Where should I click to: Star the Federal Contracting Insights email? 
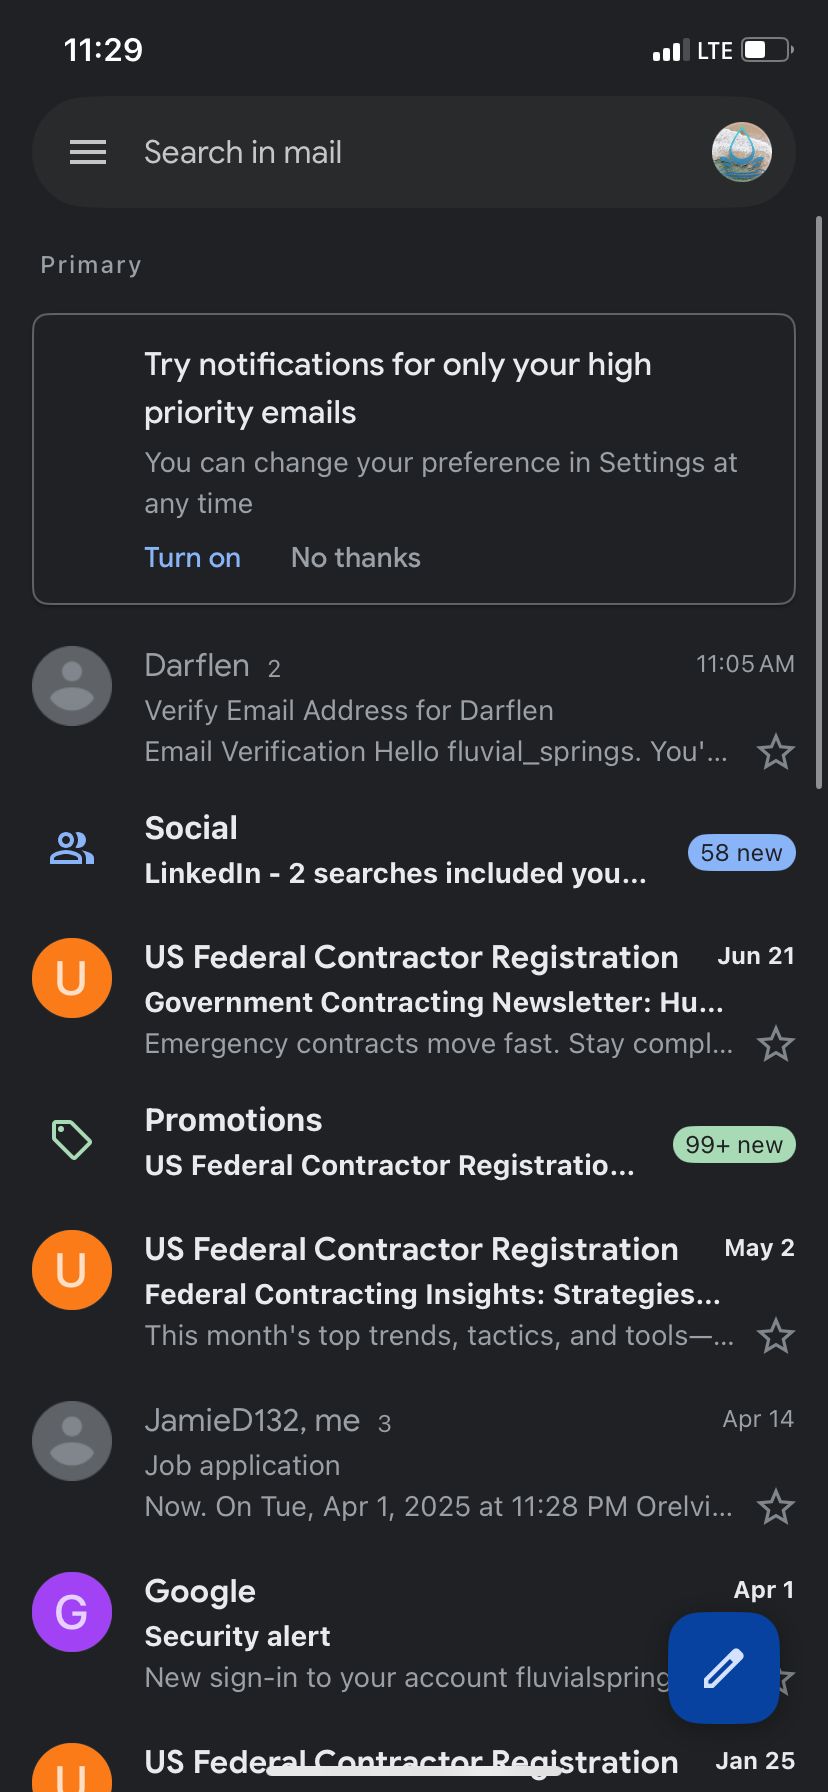point(776,1336)
